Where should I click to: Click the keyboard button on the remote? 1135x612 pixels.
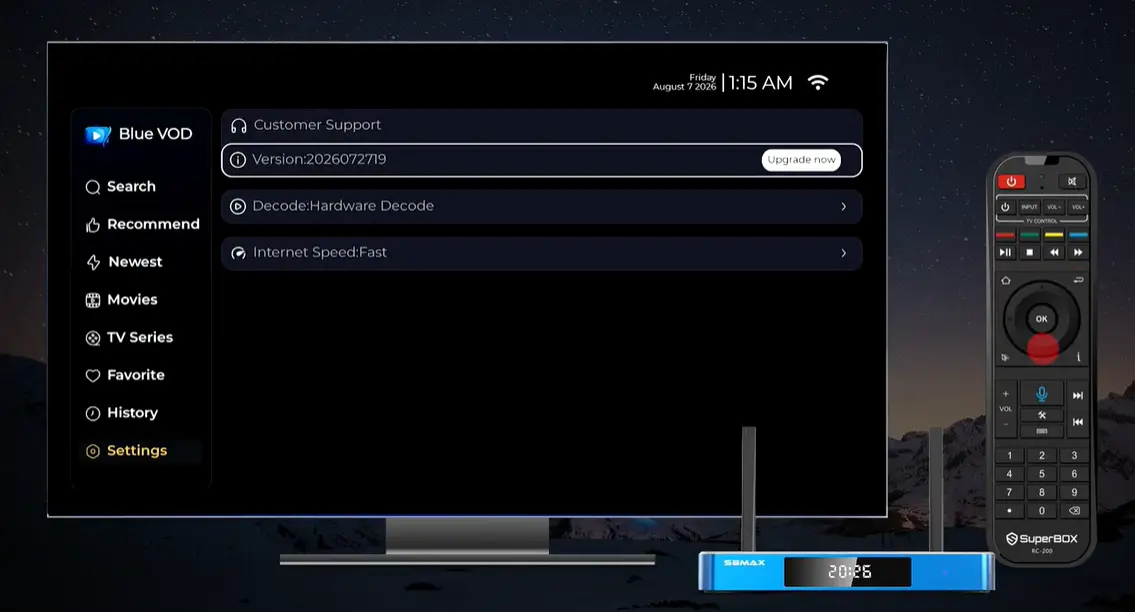(1042, 431)
